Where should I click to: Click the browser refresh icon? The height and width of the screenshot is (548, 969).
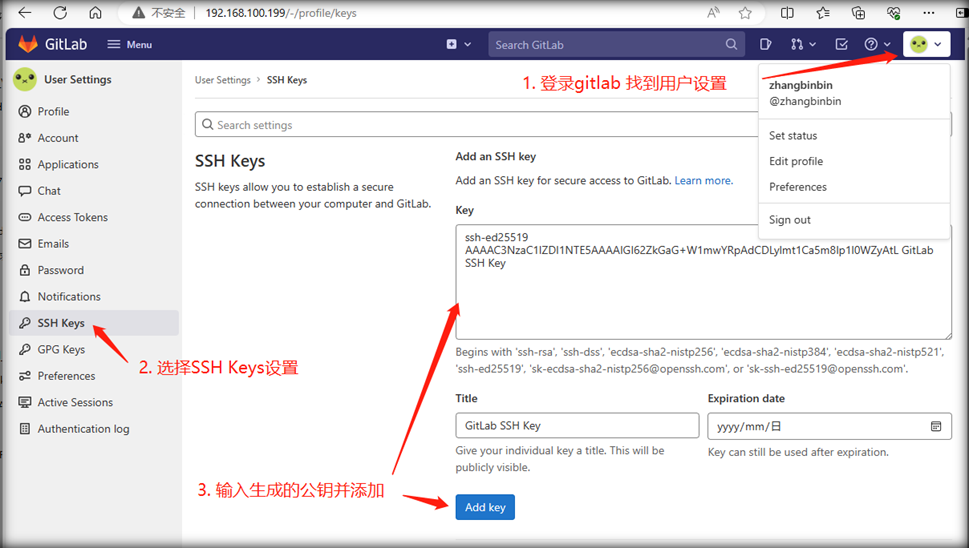(60, 13)
